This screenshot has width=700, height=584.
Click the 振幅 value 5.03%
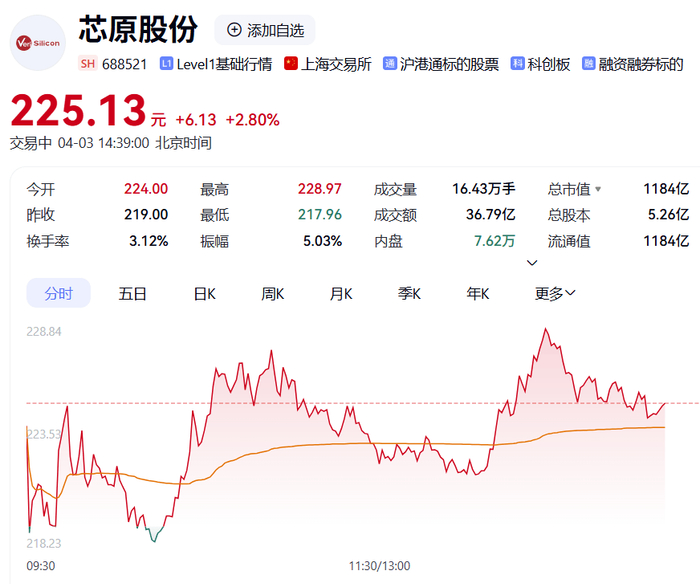pos(322,241)
